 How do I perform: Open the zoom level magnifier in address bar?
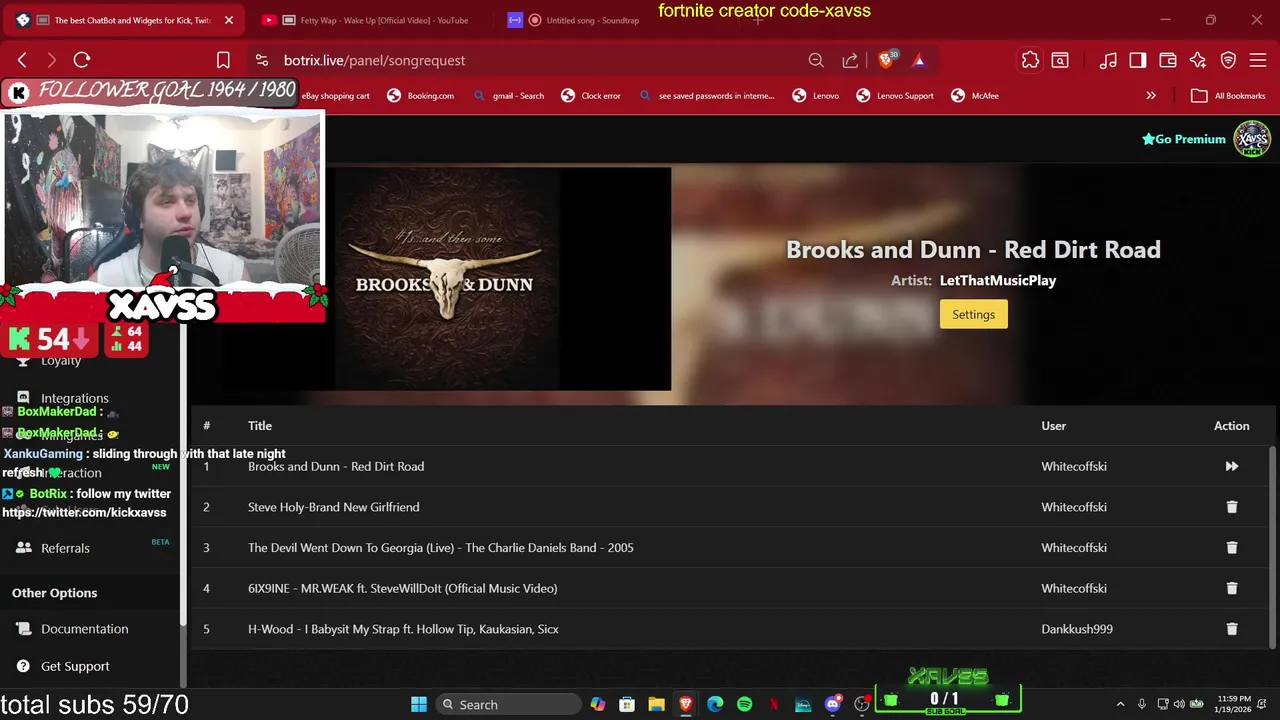coord(816,60)
